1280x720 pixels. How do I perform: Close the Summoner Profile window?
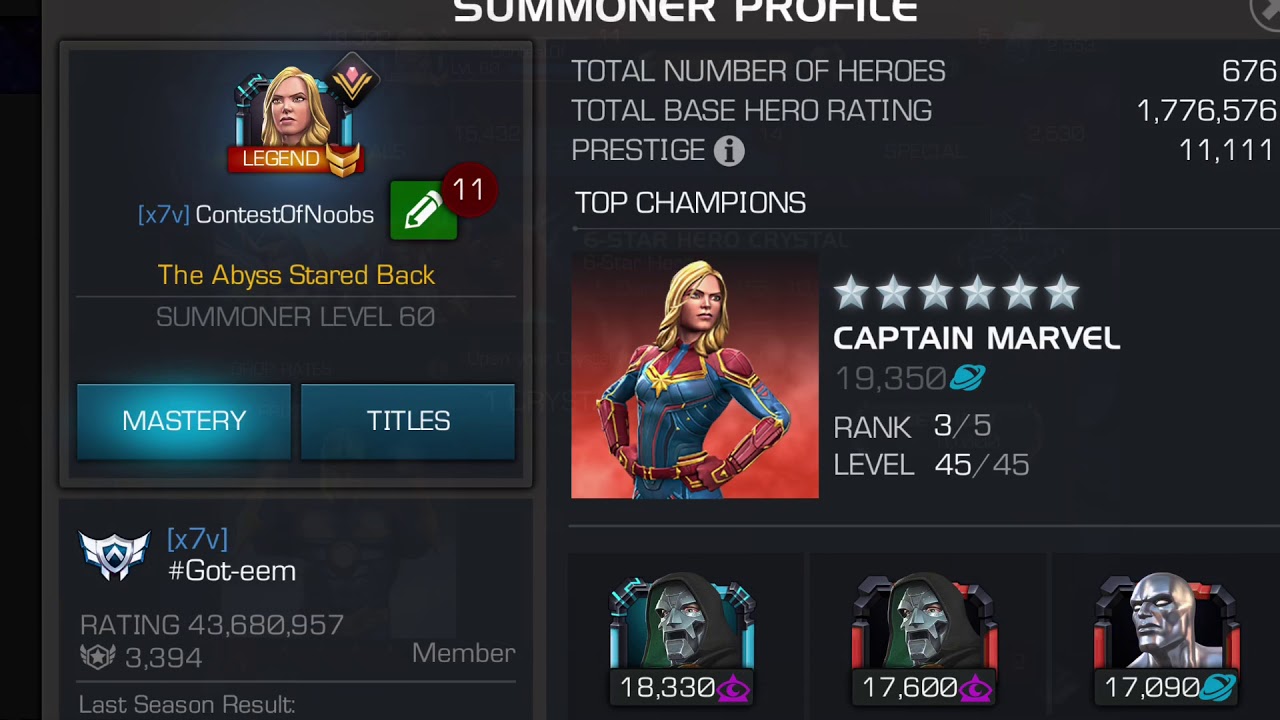pos(1266,11)
